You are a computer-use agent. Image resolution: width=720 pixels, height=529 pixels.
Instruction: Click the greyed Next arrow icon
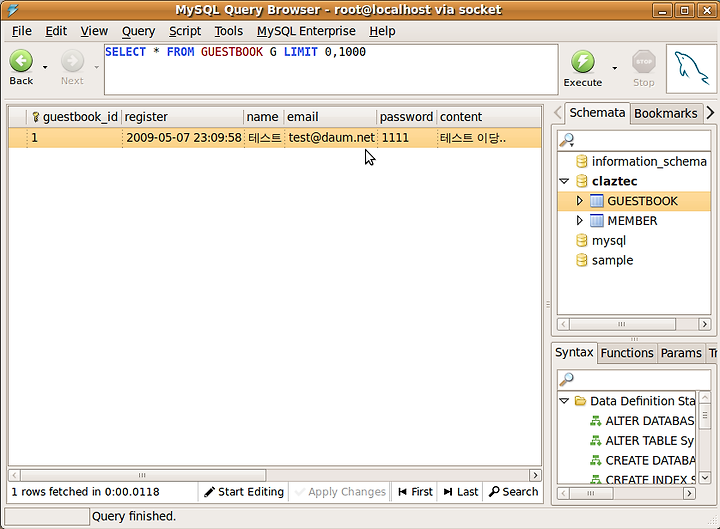(72, 61)
